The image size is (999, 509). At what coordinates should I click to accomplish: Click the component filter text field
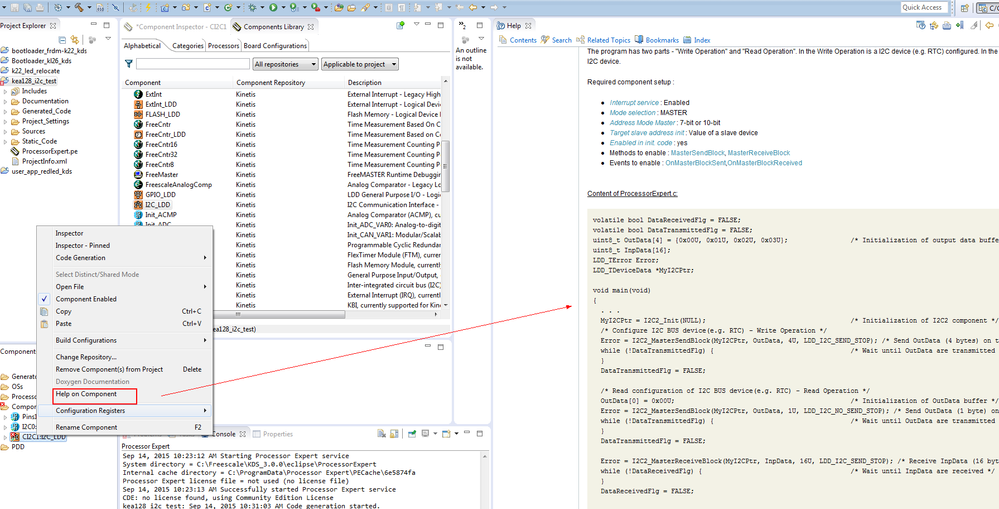(192, 64)
